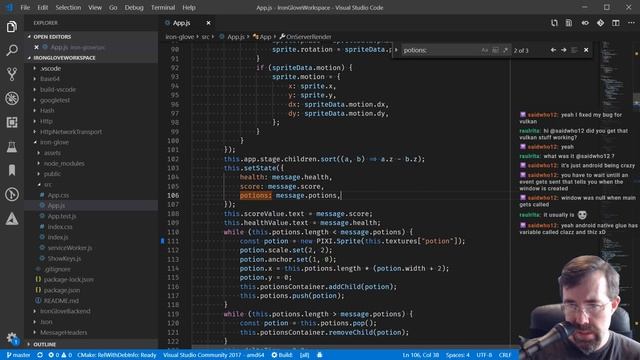
Task: Toggle Match Case in find widget
Action: pyautogui.click(x=484, y=50)
